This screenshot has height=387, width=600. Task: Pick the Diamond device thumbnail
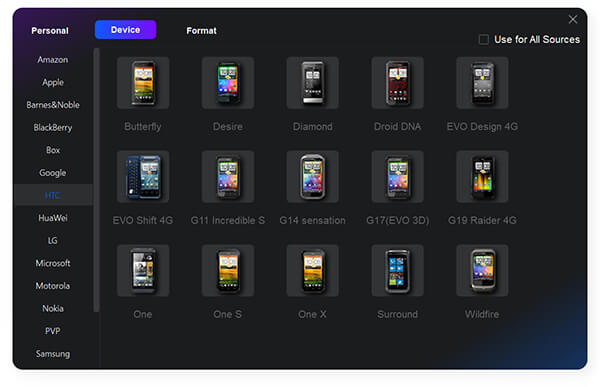[x=313, y=83]
